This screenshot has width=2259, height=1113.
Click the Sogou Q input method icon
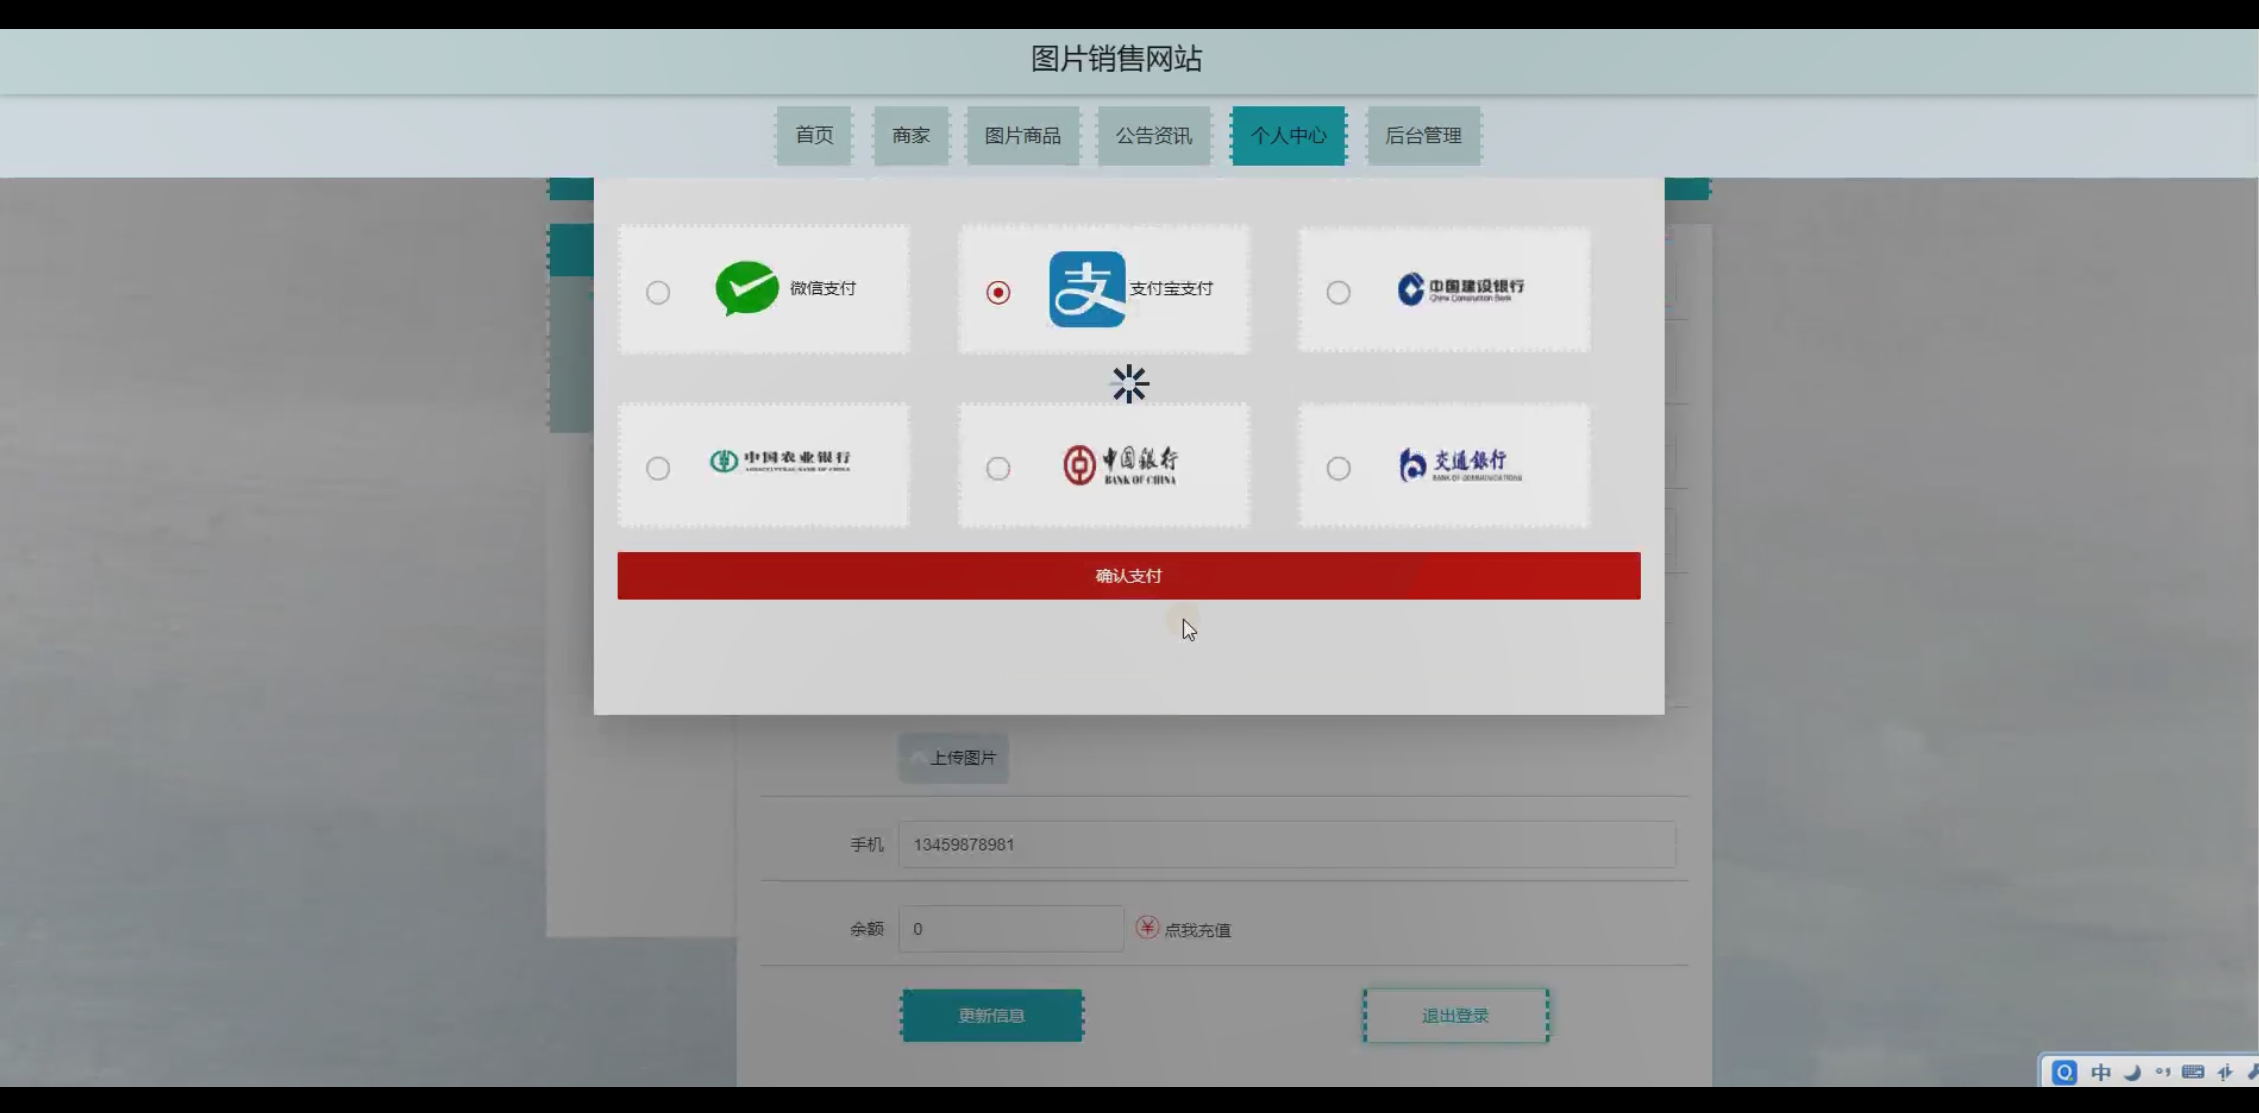(2064, 1072)
